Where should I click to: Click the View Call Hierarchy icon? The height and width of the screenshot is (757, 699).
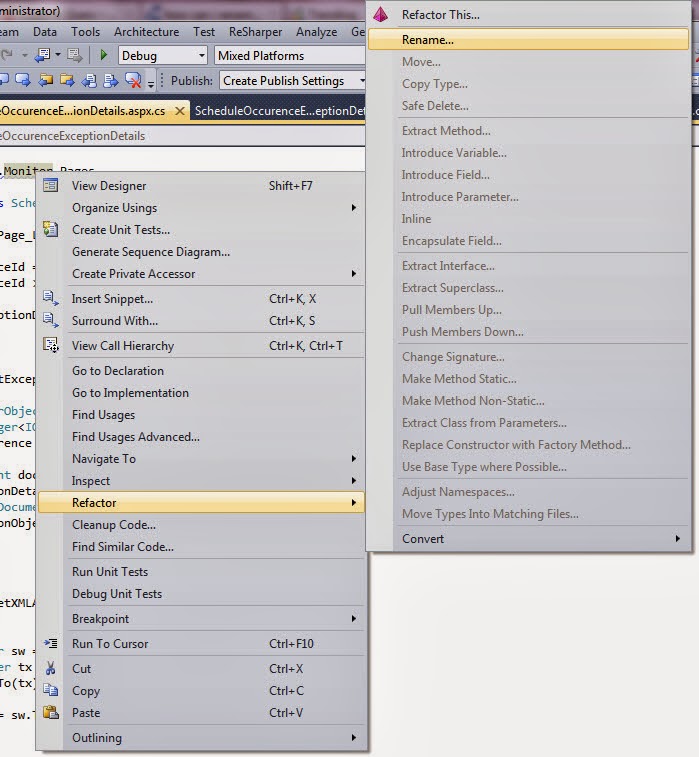pyautogui.click(x=51, y=345)
